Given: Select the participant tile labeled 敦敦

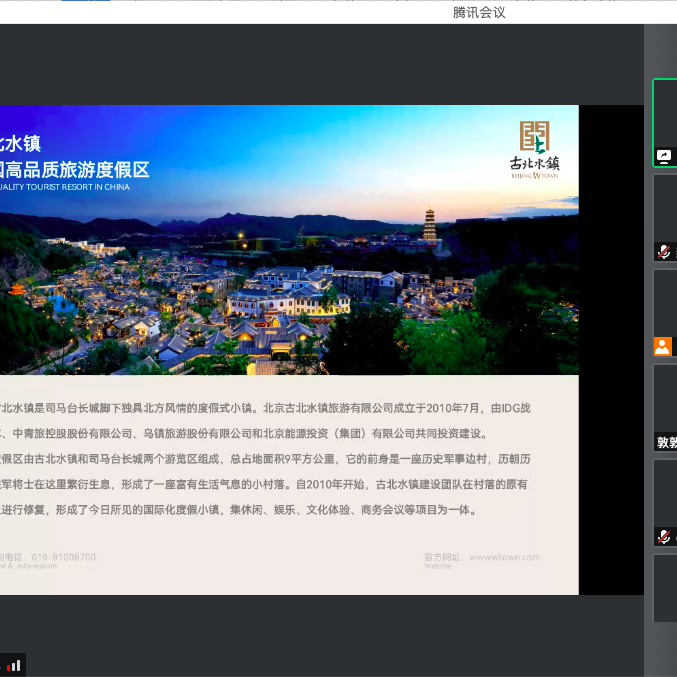Looking at the screenshot, I should [x=665, y=408].
